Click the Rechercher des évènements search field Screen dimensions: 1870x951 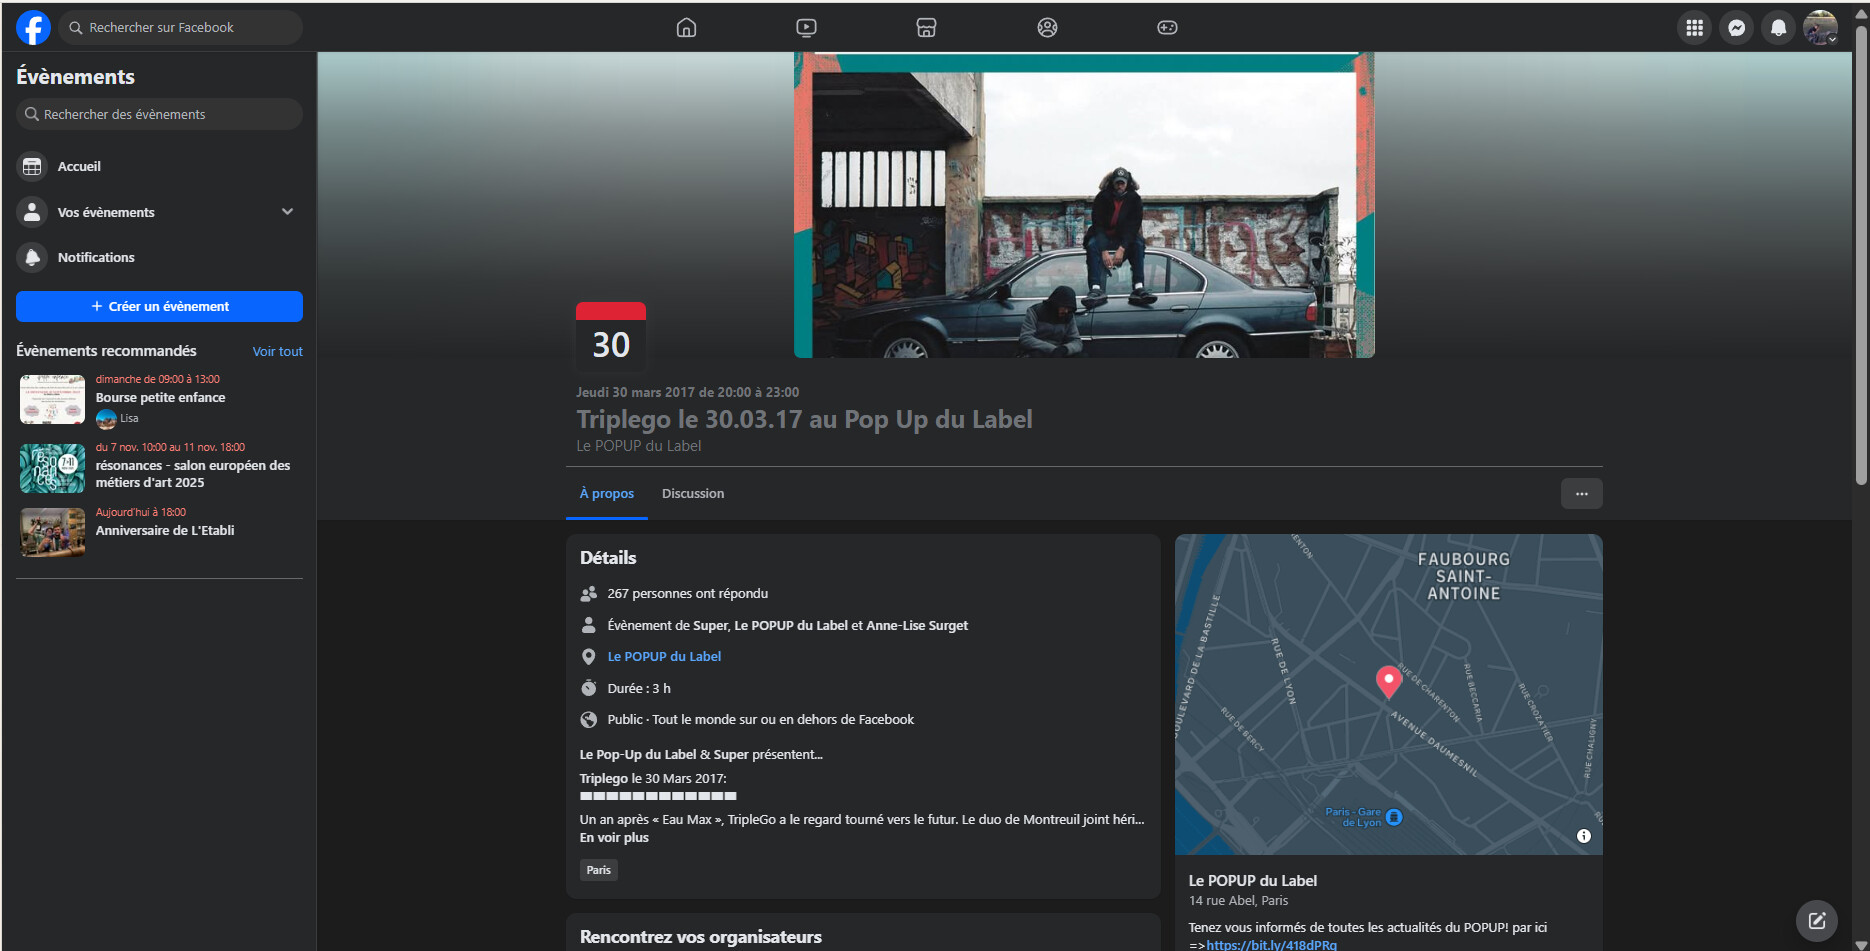coord(160,115)
